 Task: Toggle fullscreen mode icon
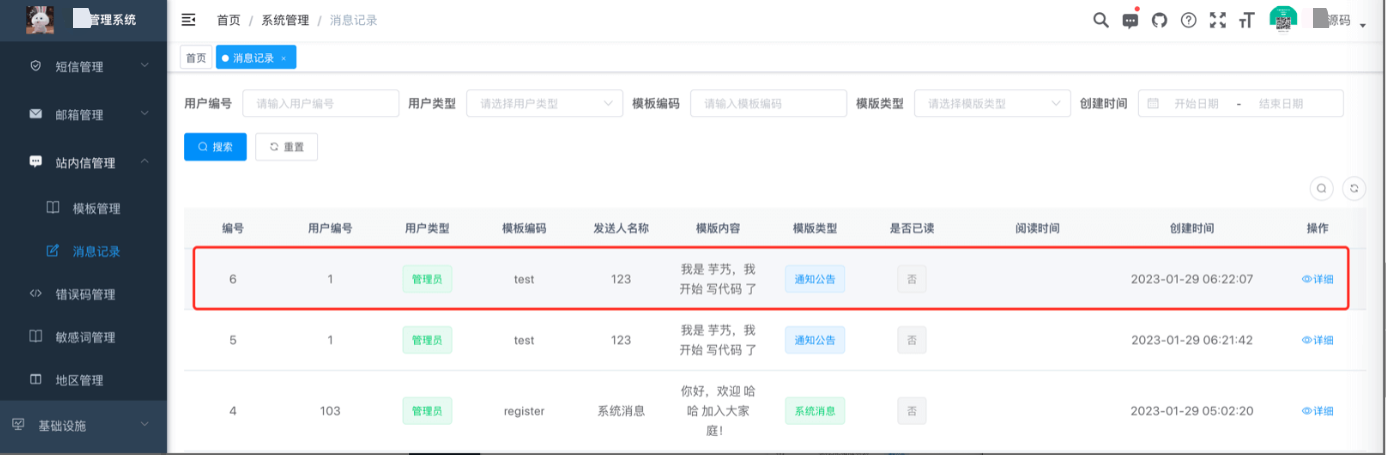pyautogui.click(x=1217, y=20)
